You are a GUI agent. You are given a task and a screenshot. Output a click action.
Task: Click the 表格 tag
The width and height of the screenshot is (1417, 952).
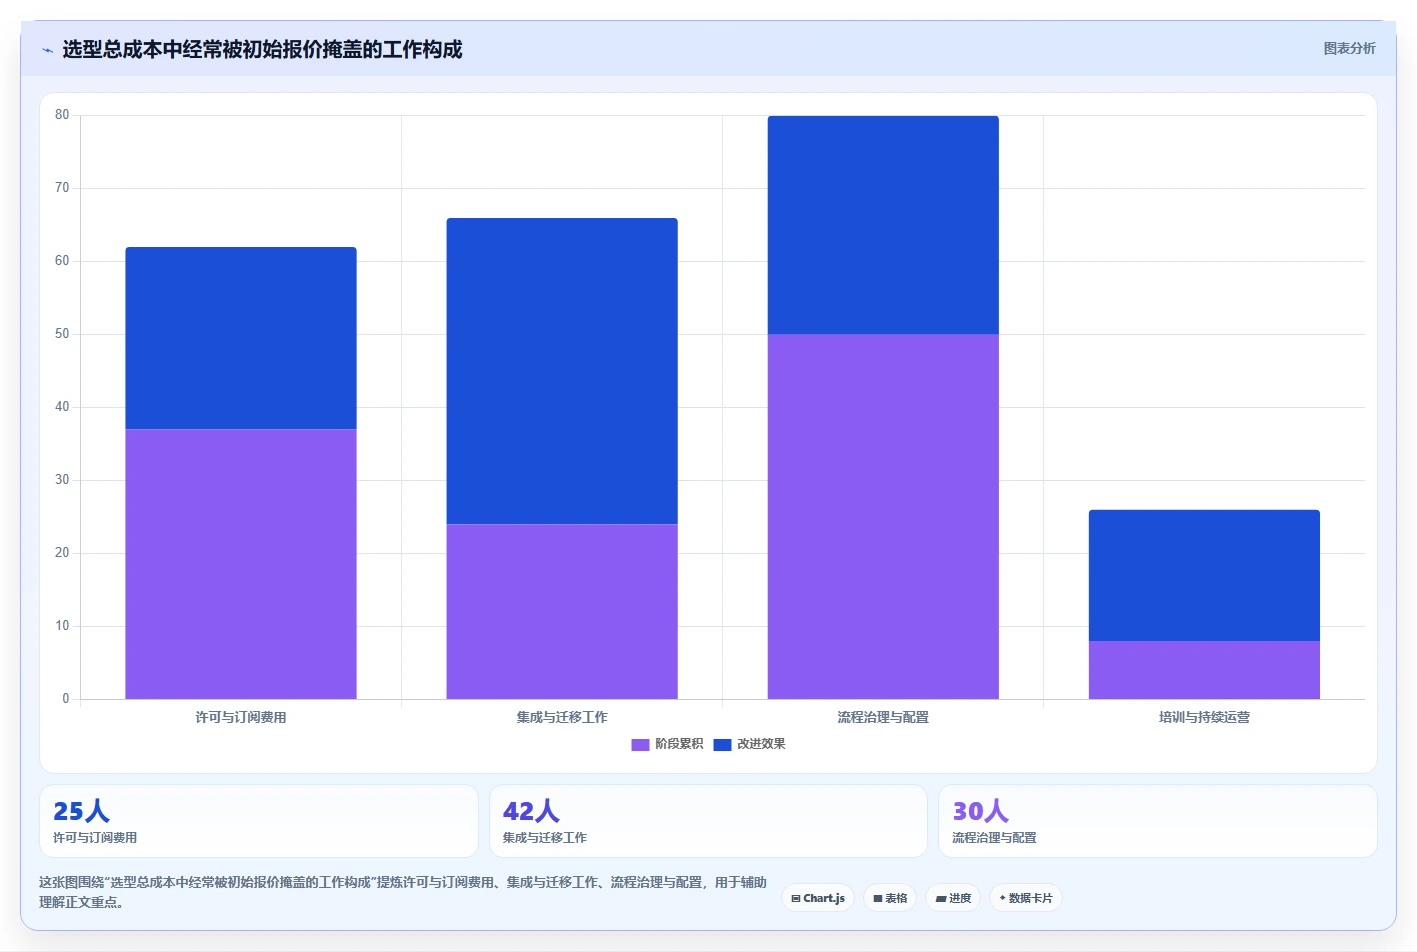click(890, 898)
